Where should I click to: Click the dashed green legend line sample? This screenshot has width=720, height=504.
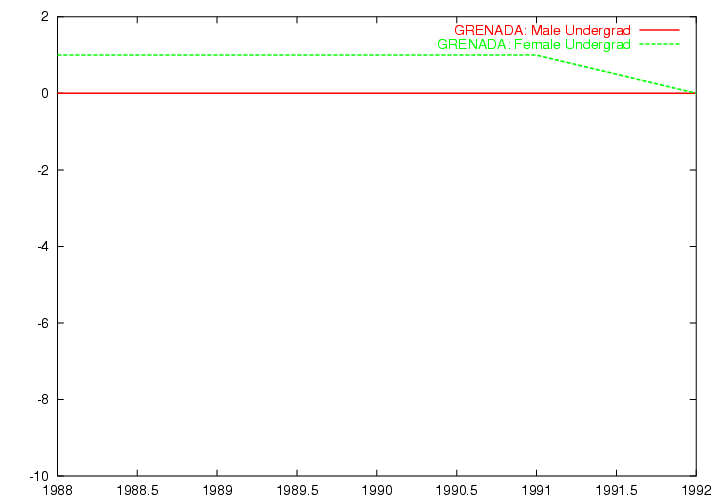point(659,44)
